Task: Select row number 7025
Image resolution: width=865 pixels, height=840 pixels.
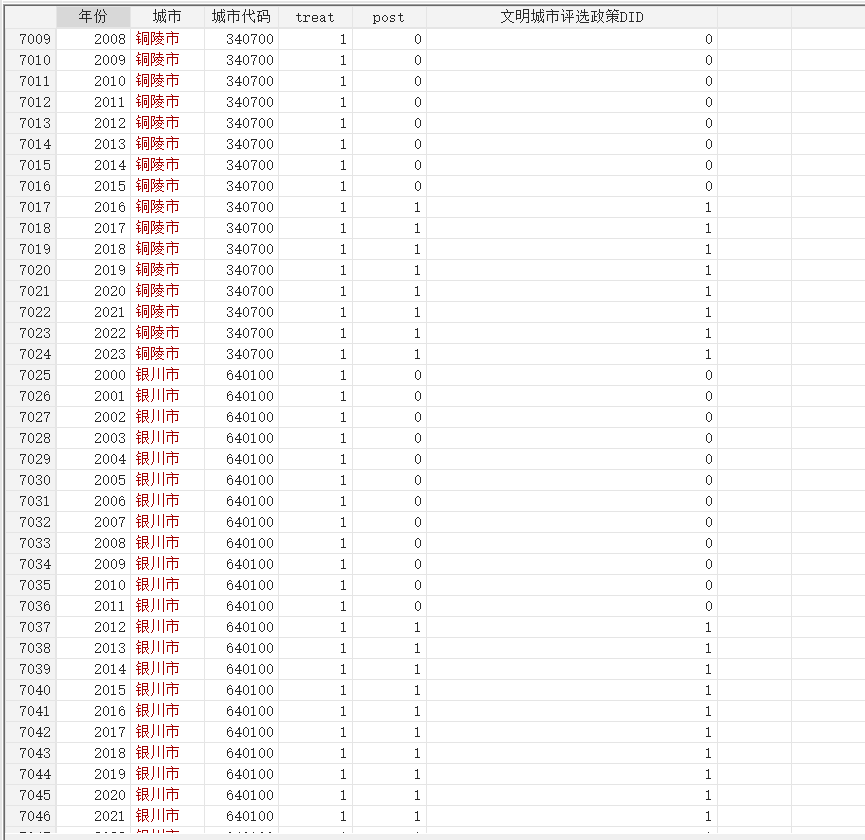Action: coord(31,375)
